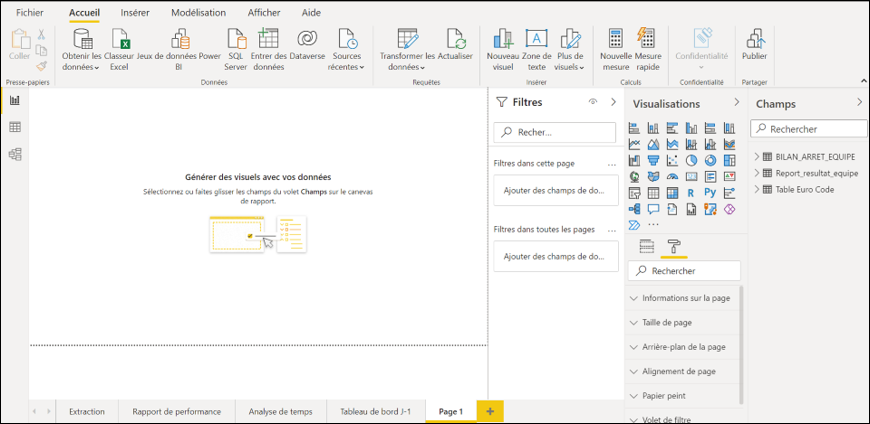Select the stacked bar chart visual

[634, 128]
